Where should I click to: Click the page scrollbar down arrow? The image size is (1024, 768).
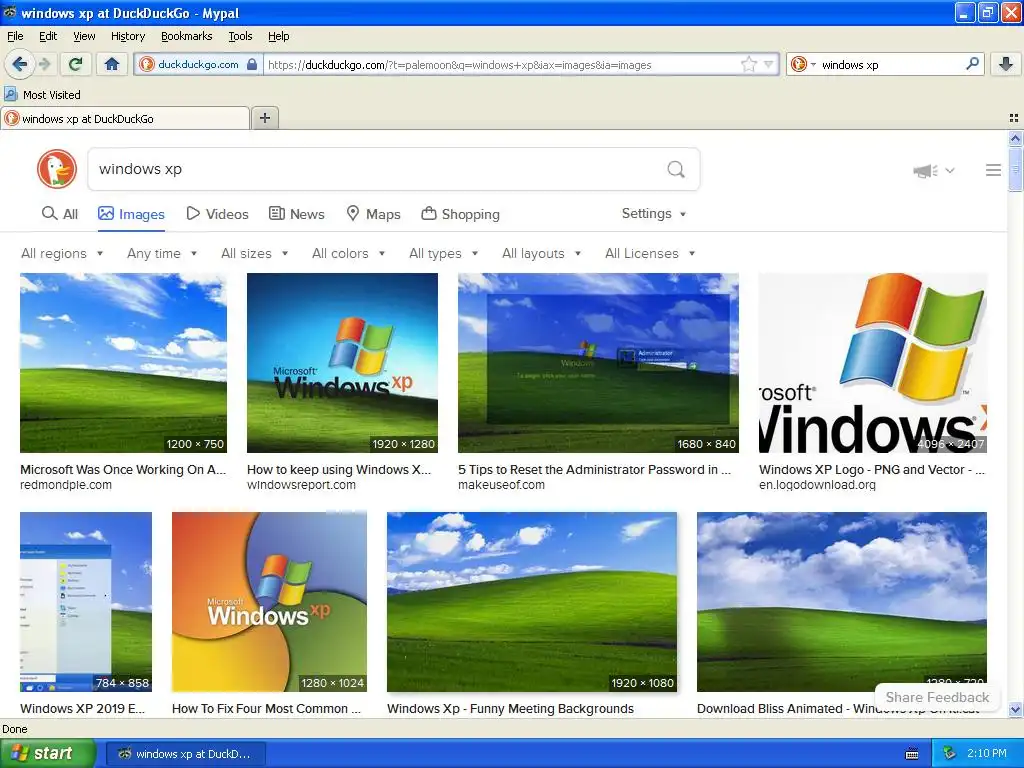click(x=1015, y=709)
